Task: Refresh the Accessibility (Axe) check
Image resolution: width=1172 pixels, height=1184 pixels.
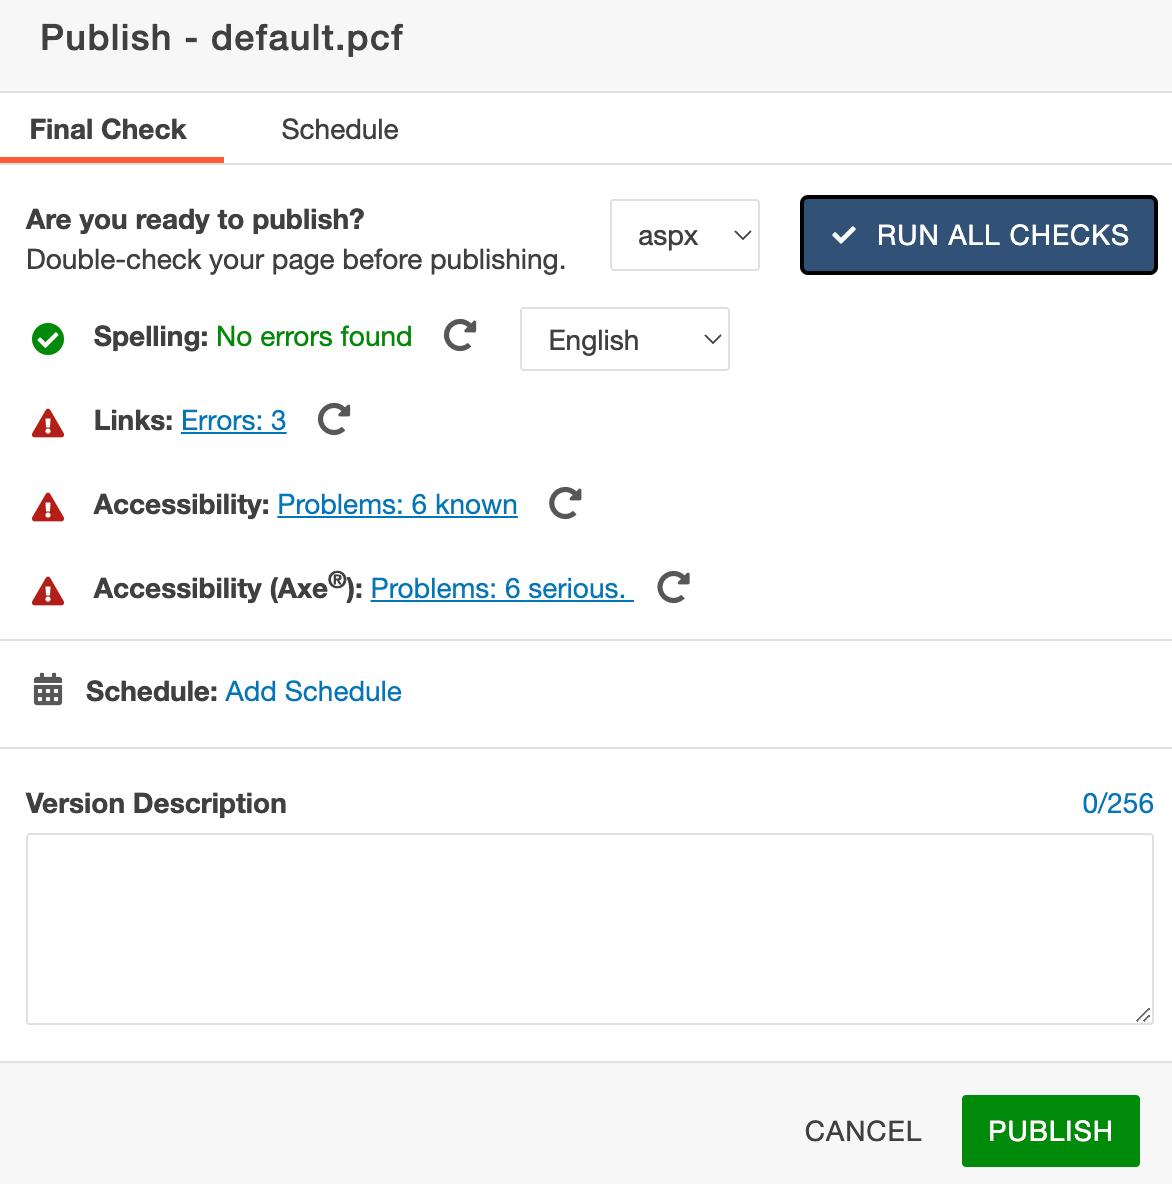Action: pos(674,587)
